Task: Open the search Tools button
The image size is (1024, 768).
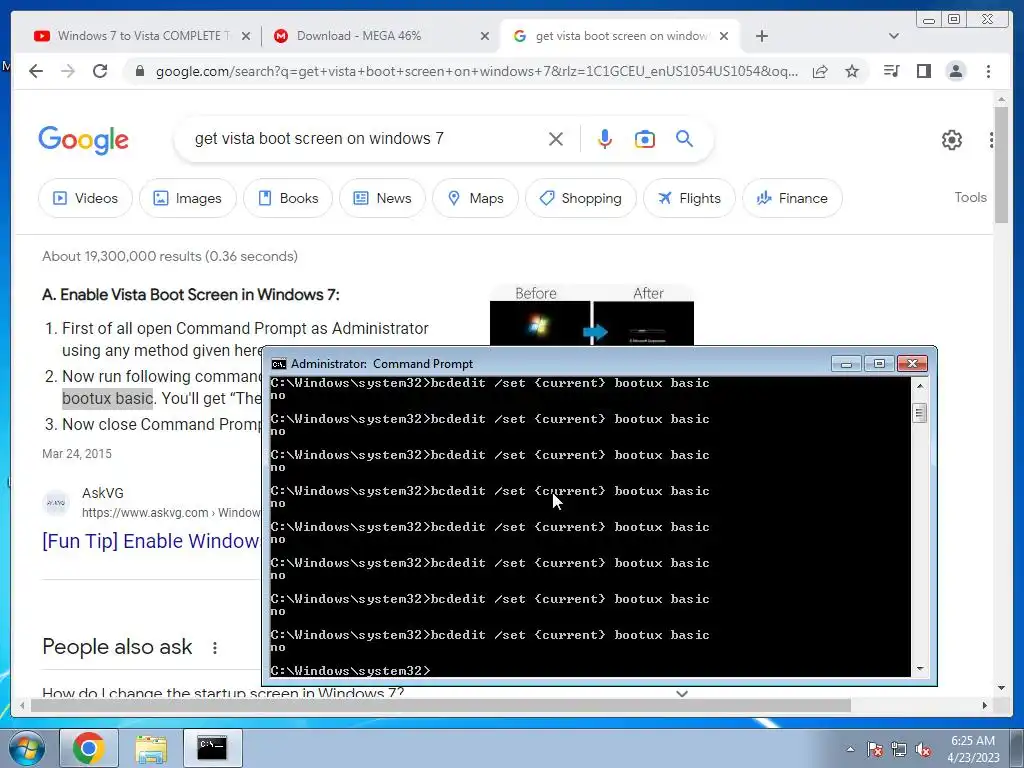Action: click(970, 197)
